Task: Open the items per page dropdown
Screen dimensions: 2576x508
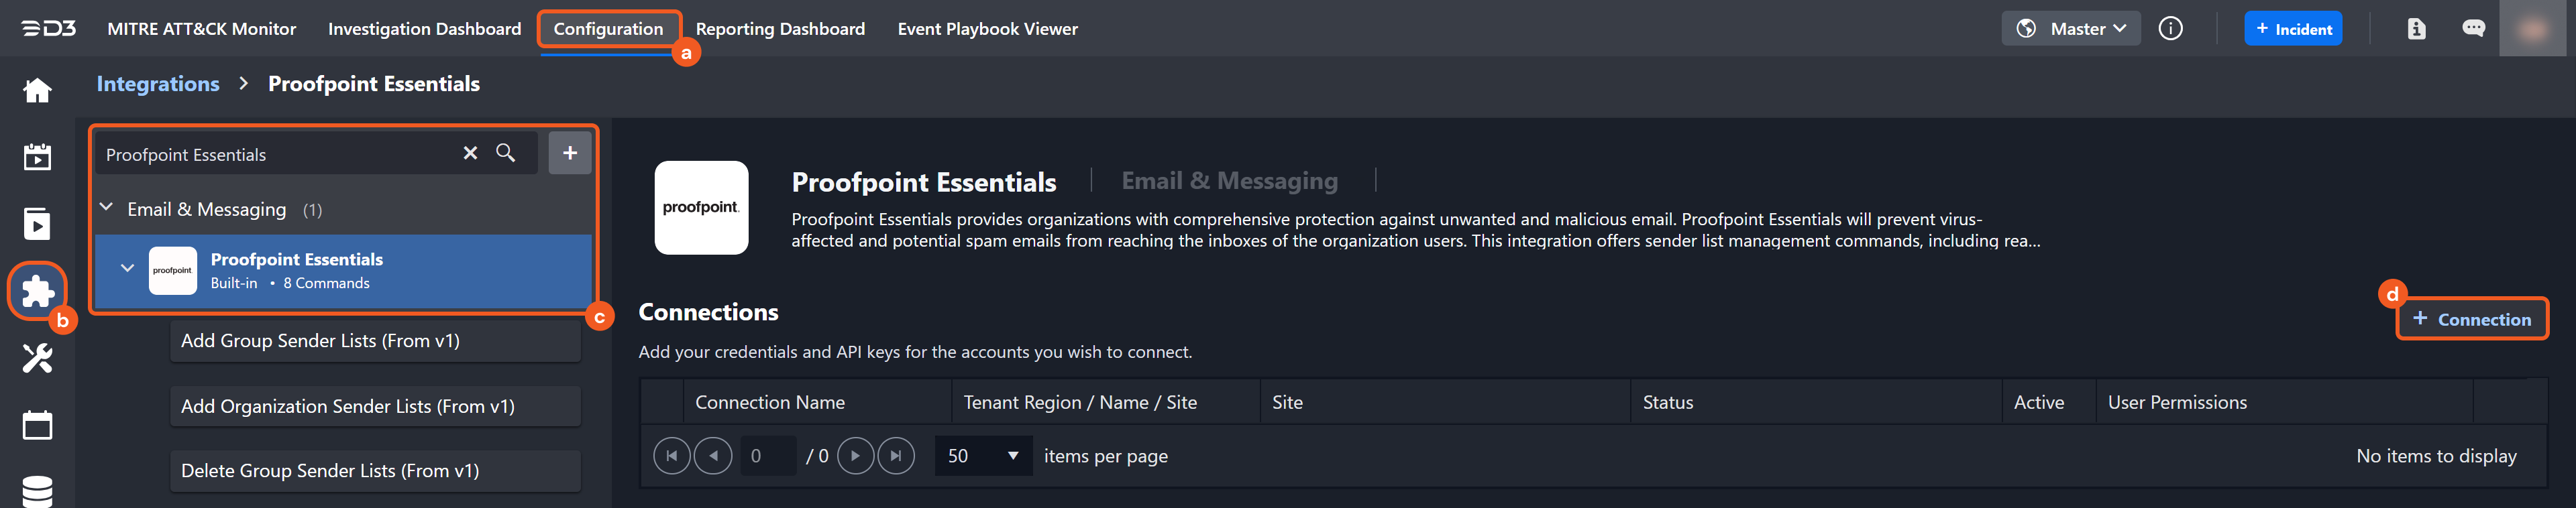Action: tap(983, 456)
